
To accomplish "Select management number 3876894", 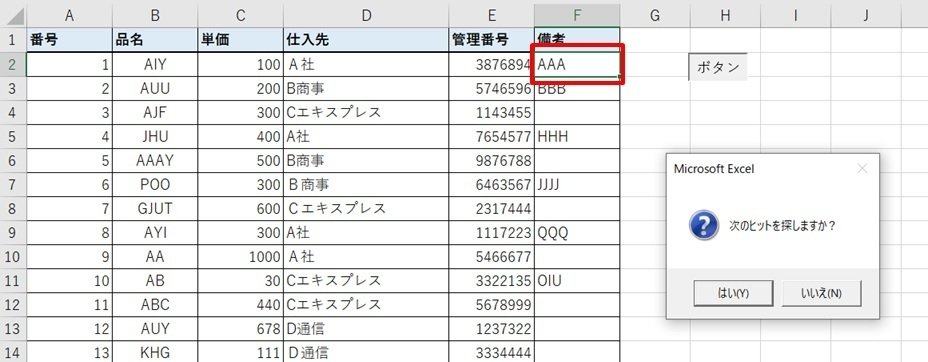I will (x=491, y=64).
